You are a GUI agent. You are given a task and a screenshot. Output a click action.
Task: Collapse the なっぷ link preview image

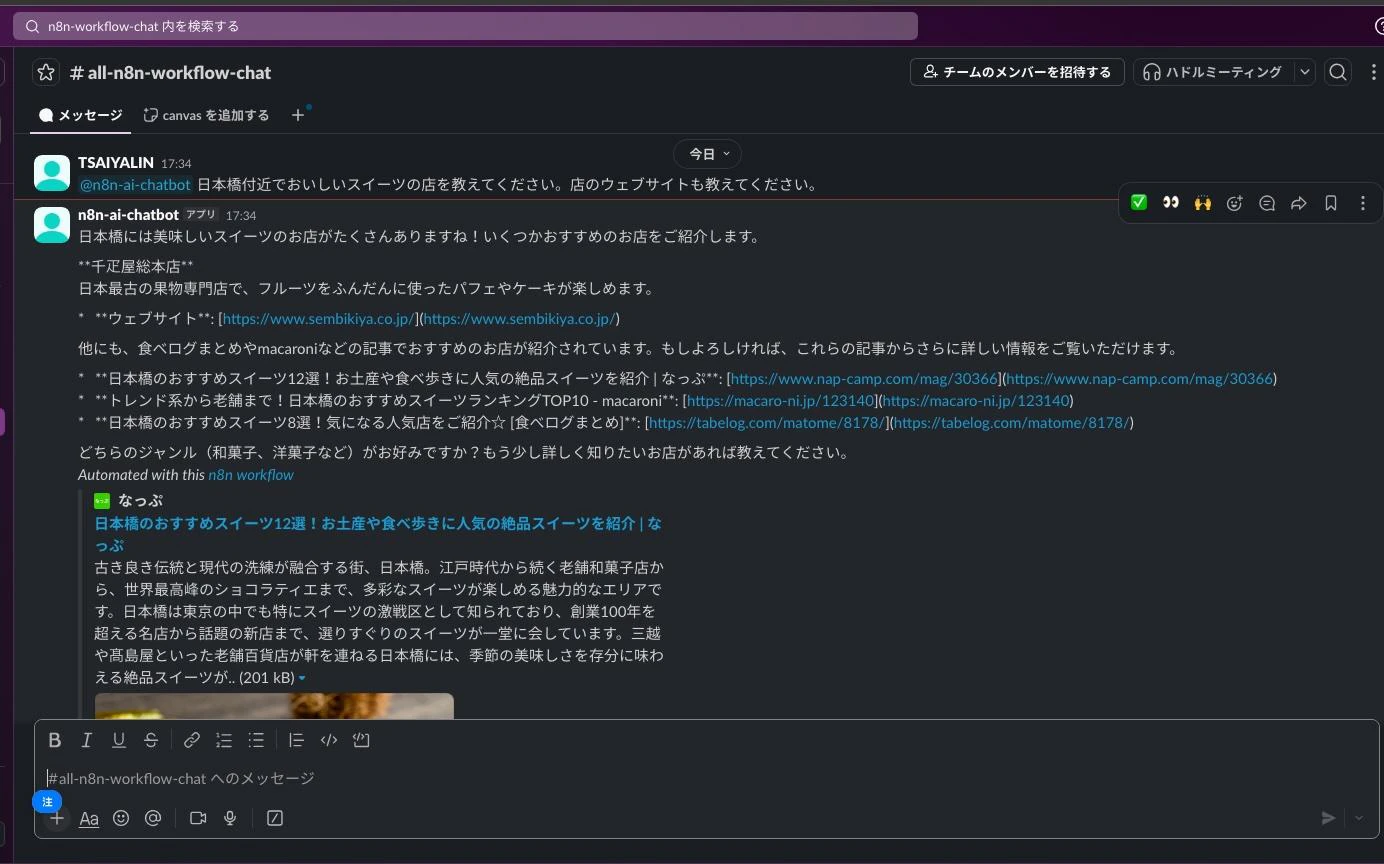[x=302, y=679]
